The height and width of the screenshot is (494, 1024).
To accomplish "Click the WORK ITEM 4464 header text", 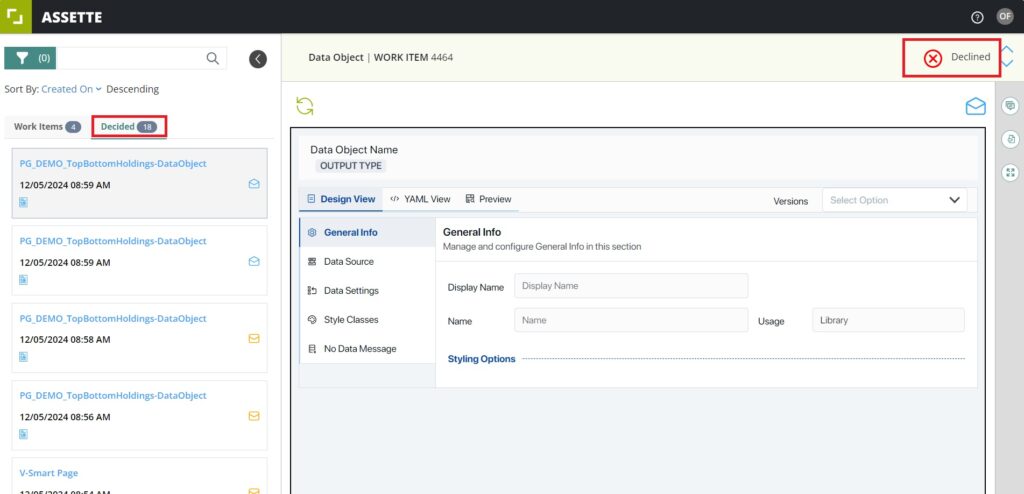I will (413, 58).
